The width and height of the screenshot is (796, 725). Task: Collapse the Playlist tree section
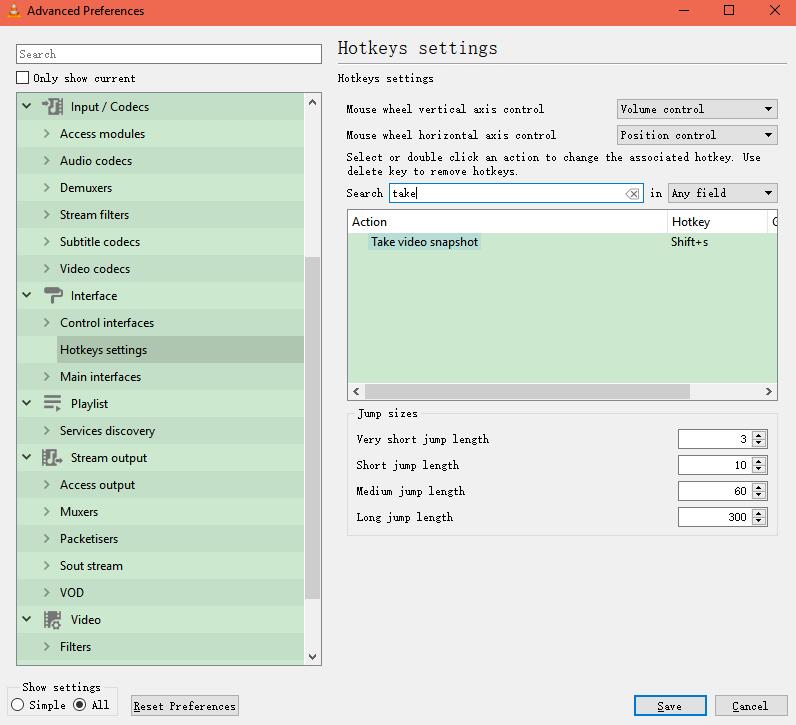[x=27, y=403]
